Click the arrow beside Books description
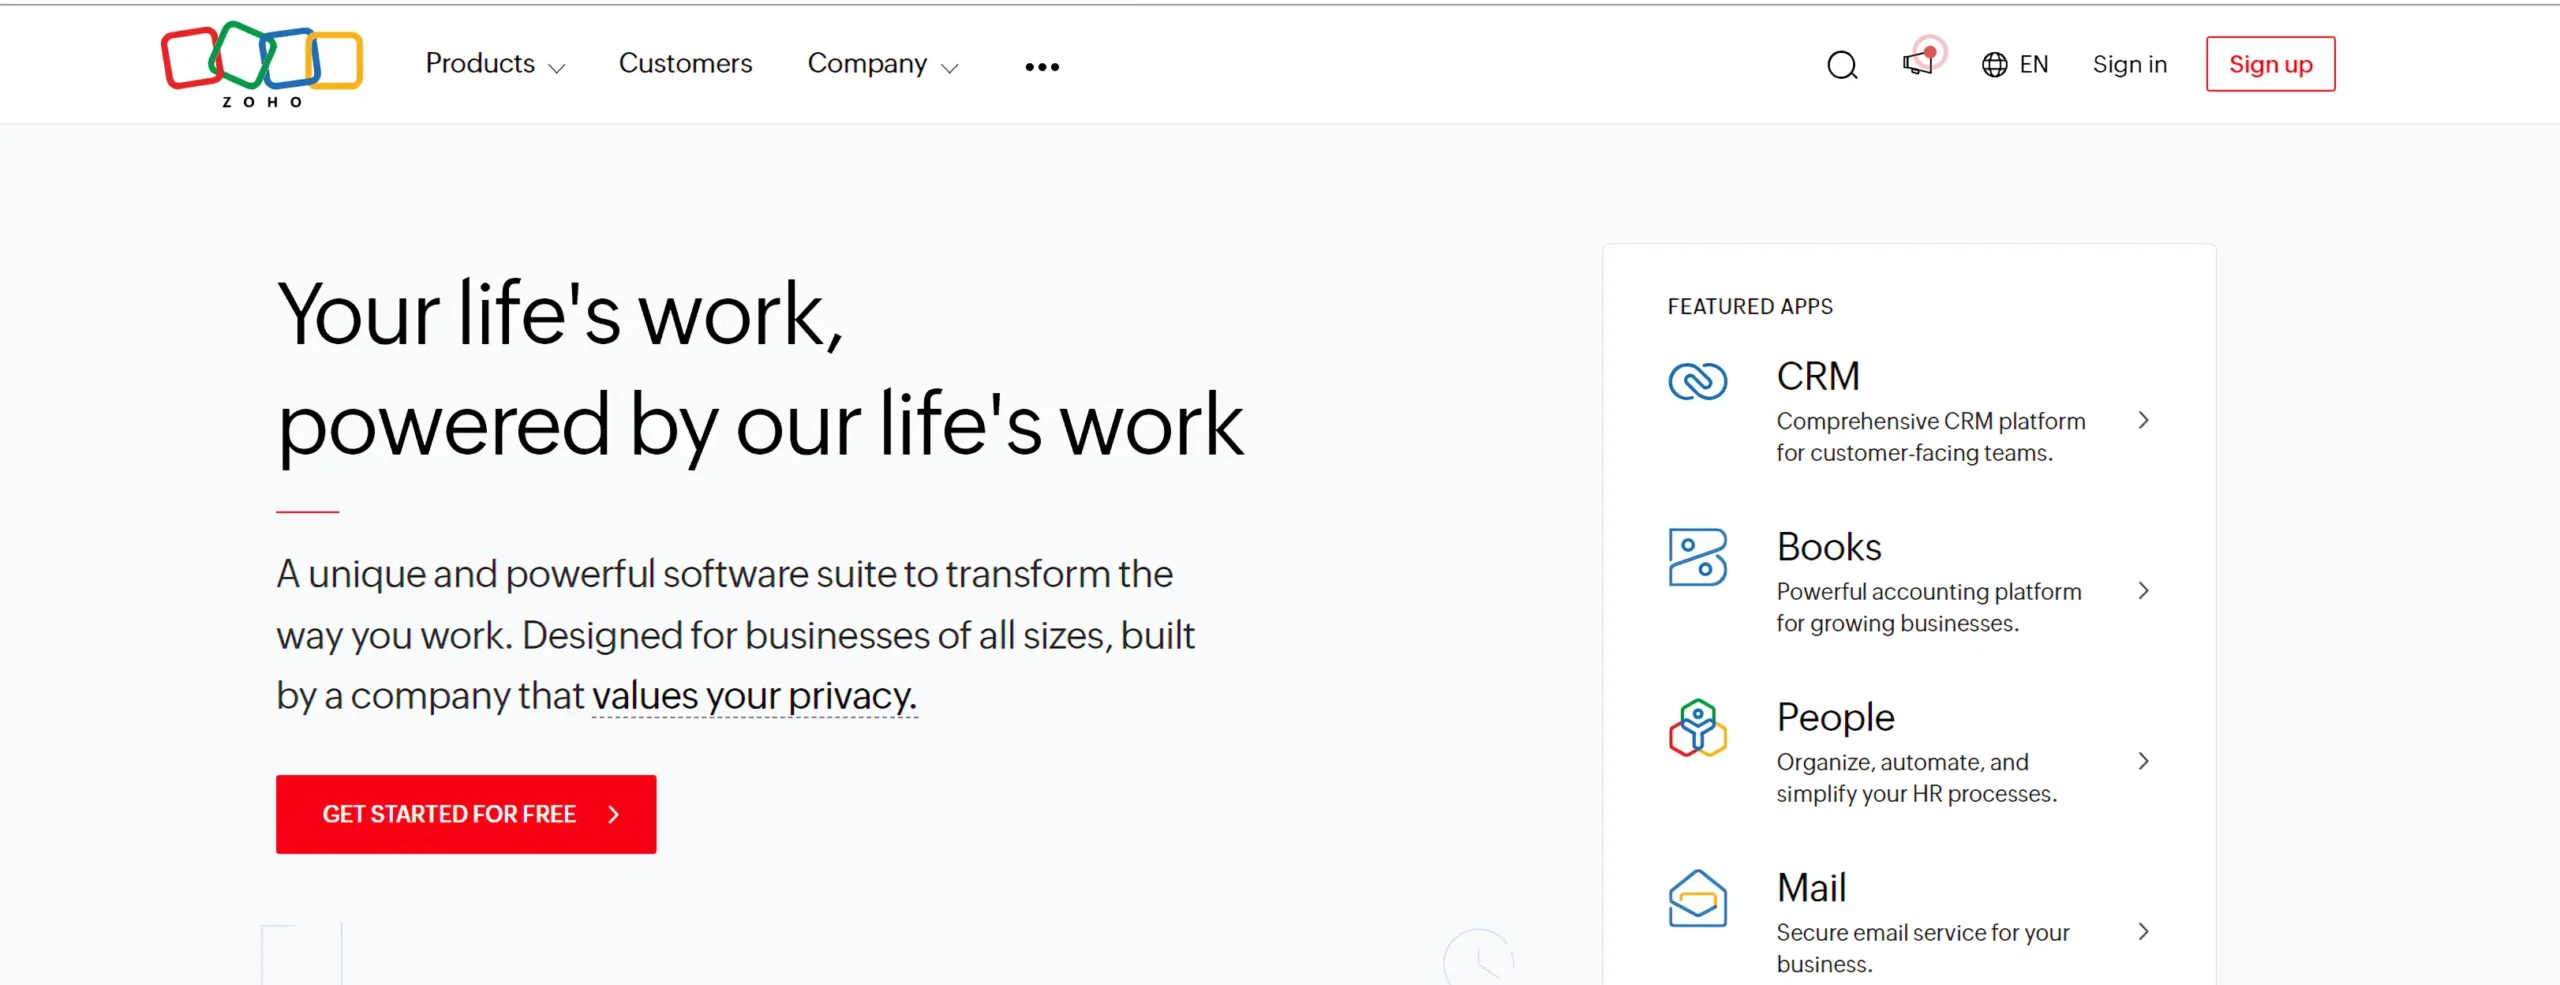Screen dimensions: 2560x985 (x=2143, y=591)
